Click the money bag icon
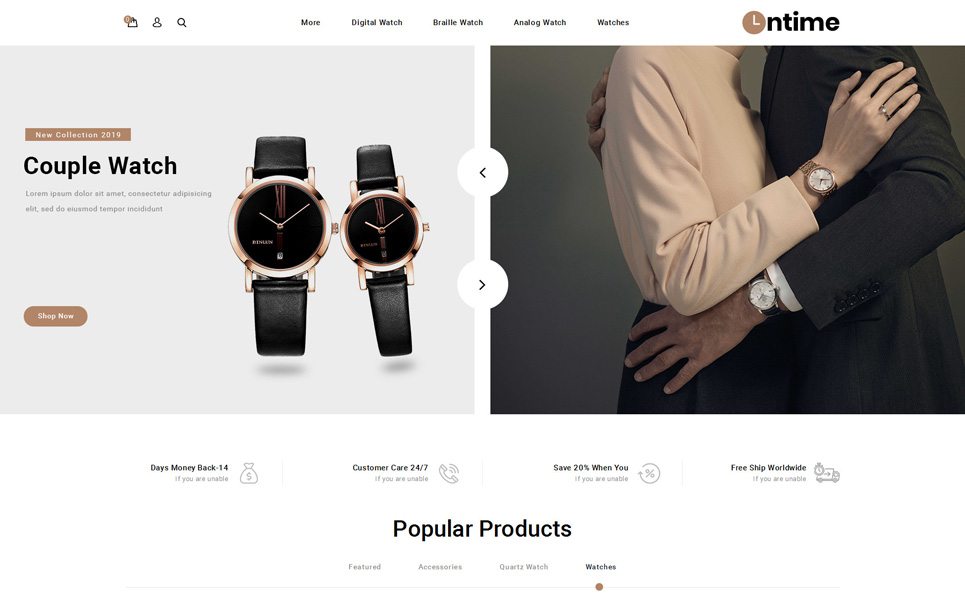965x600 pixels. pos(249,473)
